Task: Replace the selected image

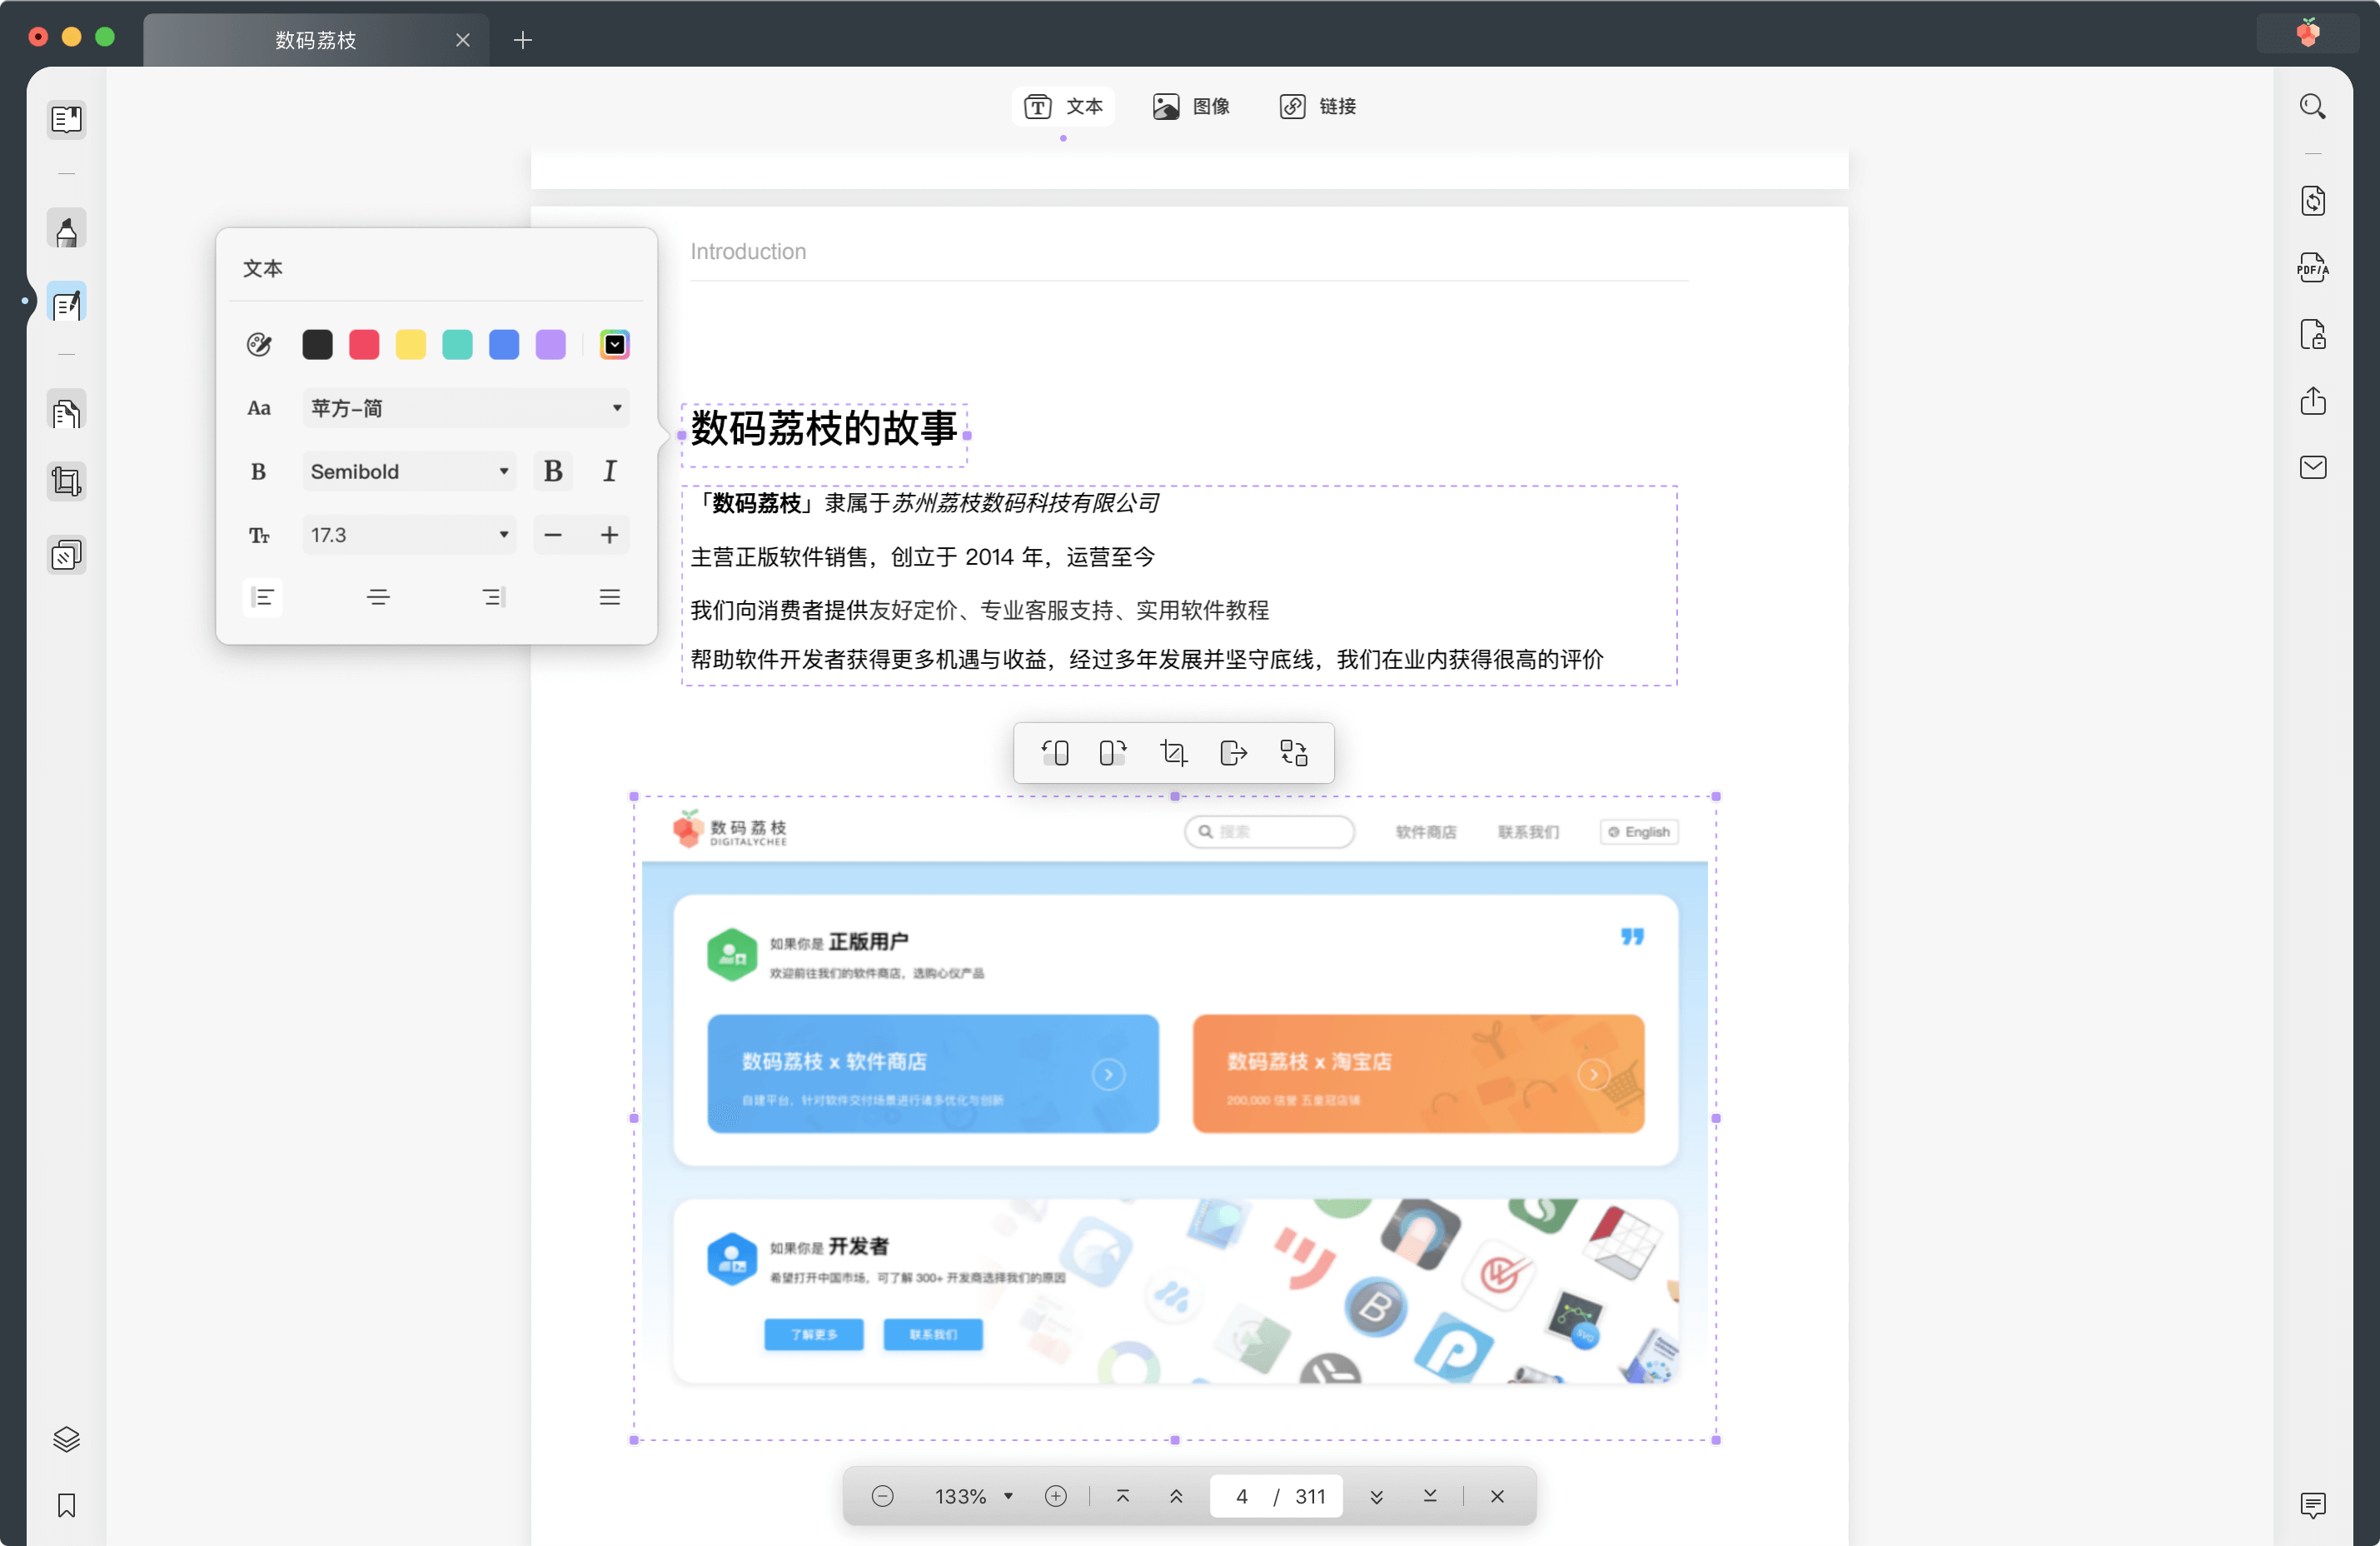Action: 1293,752
